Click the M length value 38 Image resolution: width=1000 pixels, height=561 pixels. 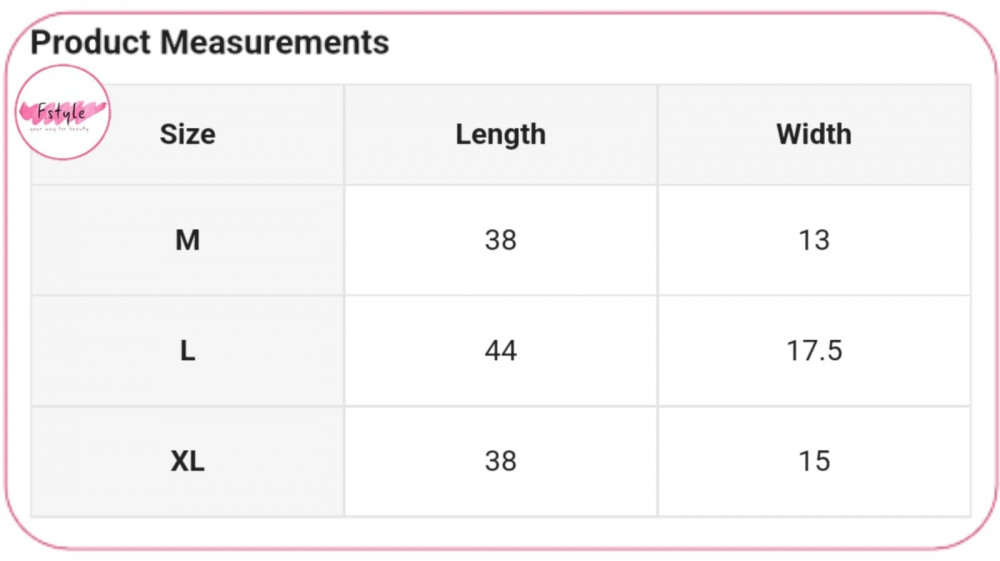(501, 240)
